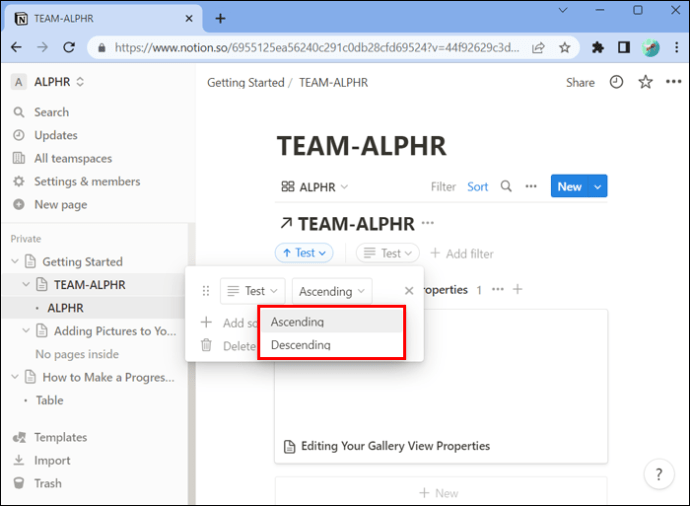Click the Delete sort trash icon
This screenshot has height=506, width=690.
click(206, 345)
